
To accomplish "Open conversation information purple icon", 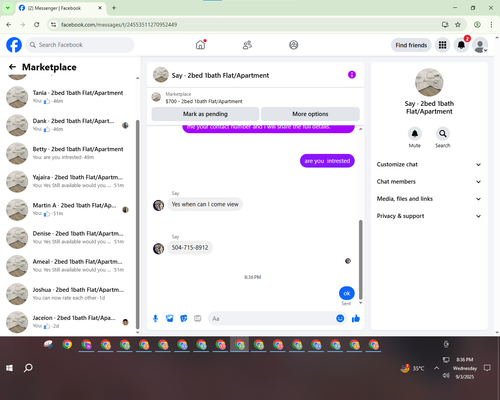I will (x=352, y=75).
